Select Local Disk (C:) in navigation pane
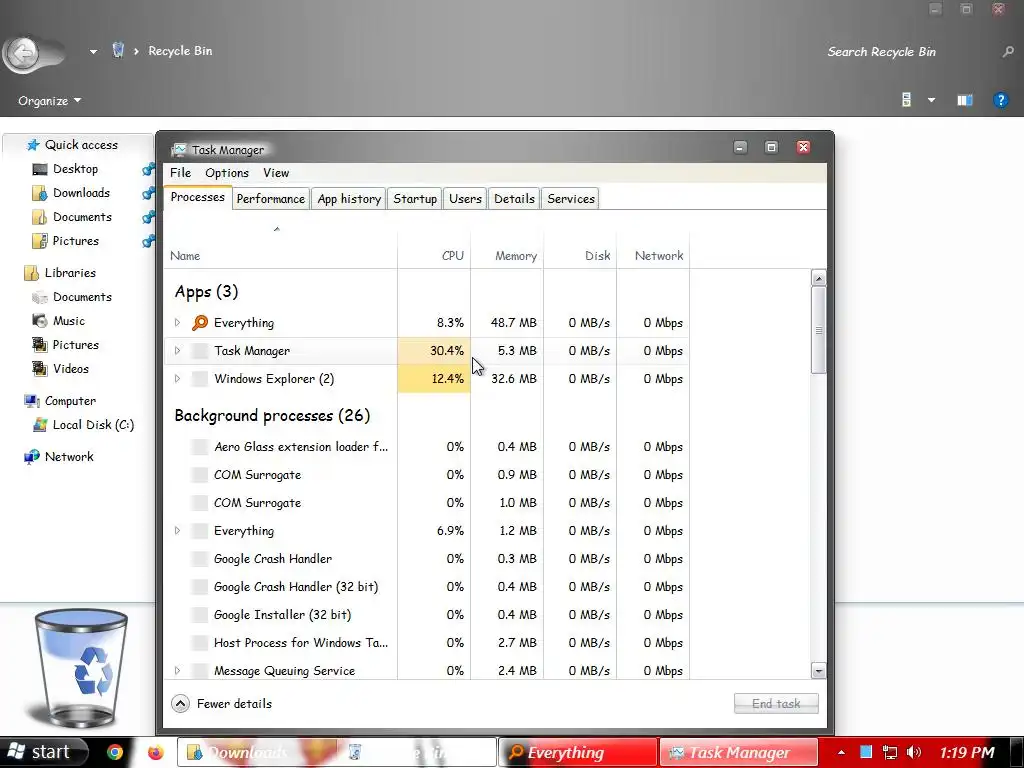 click(93, 425)
